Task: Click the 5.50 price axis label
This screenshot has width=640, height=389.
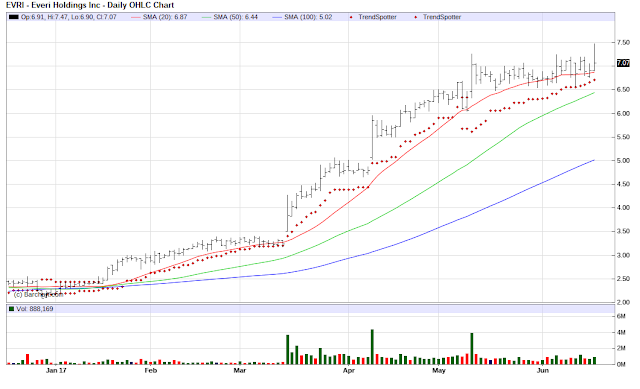Action: 623,137
